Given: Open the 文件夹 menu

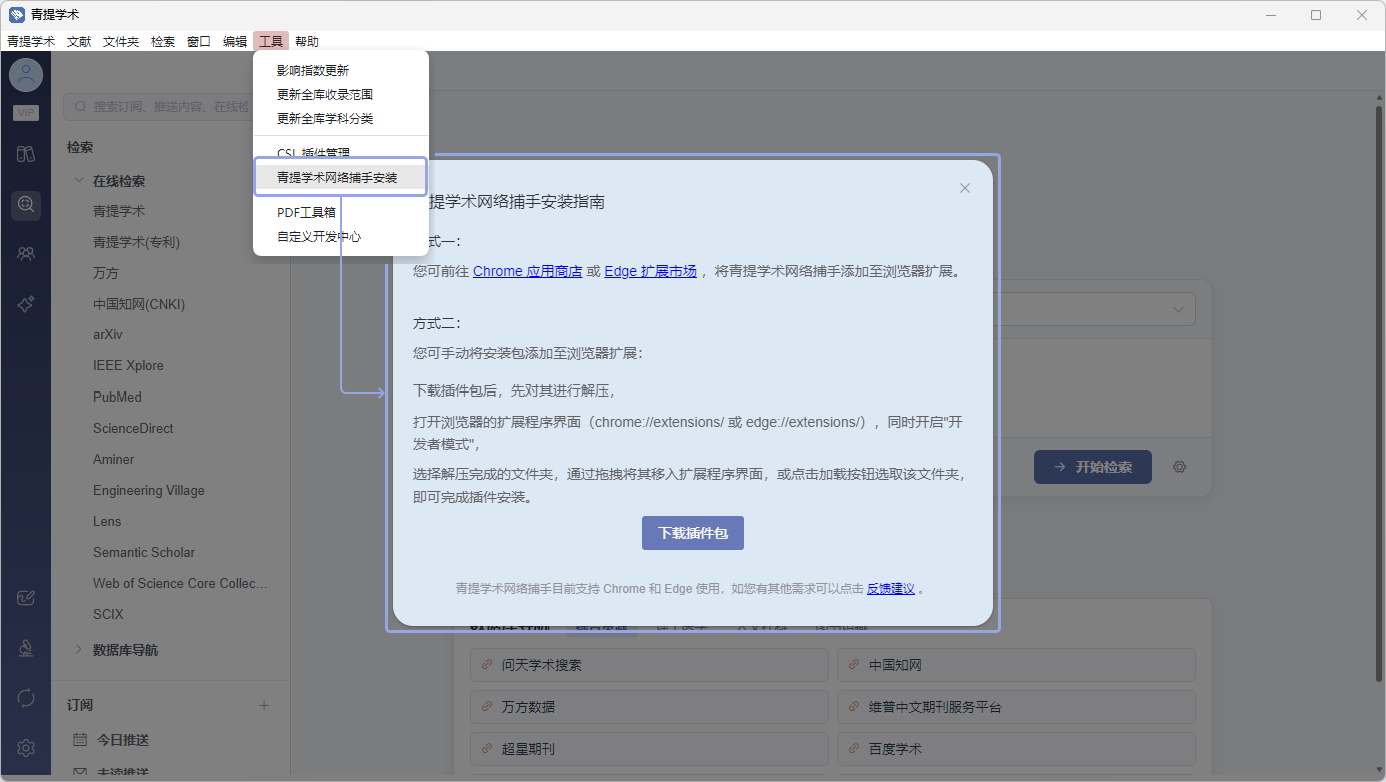Looking at the screenshot, I should (121, 41).
